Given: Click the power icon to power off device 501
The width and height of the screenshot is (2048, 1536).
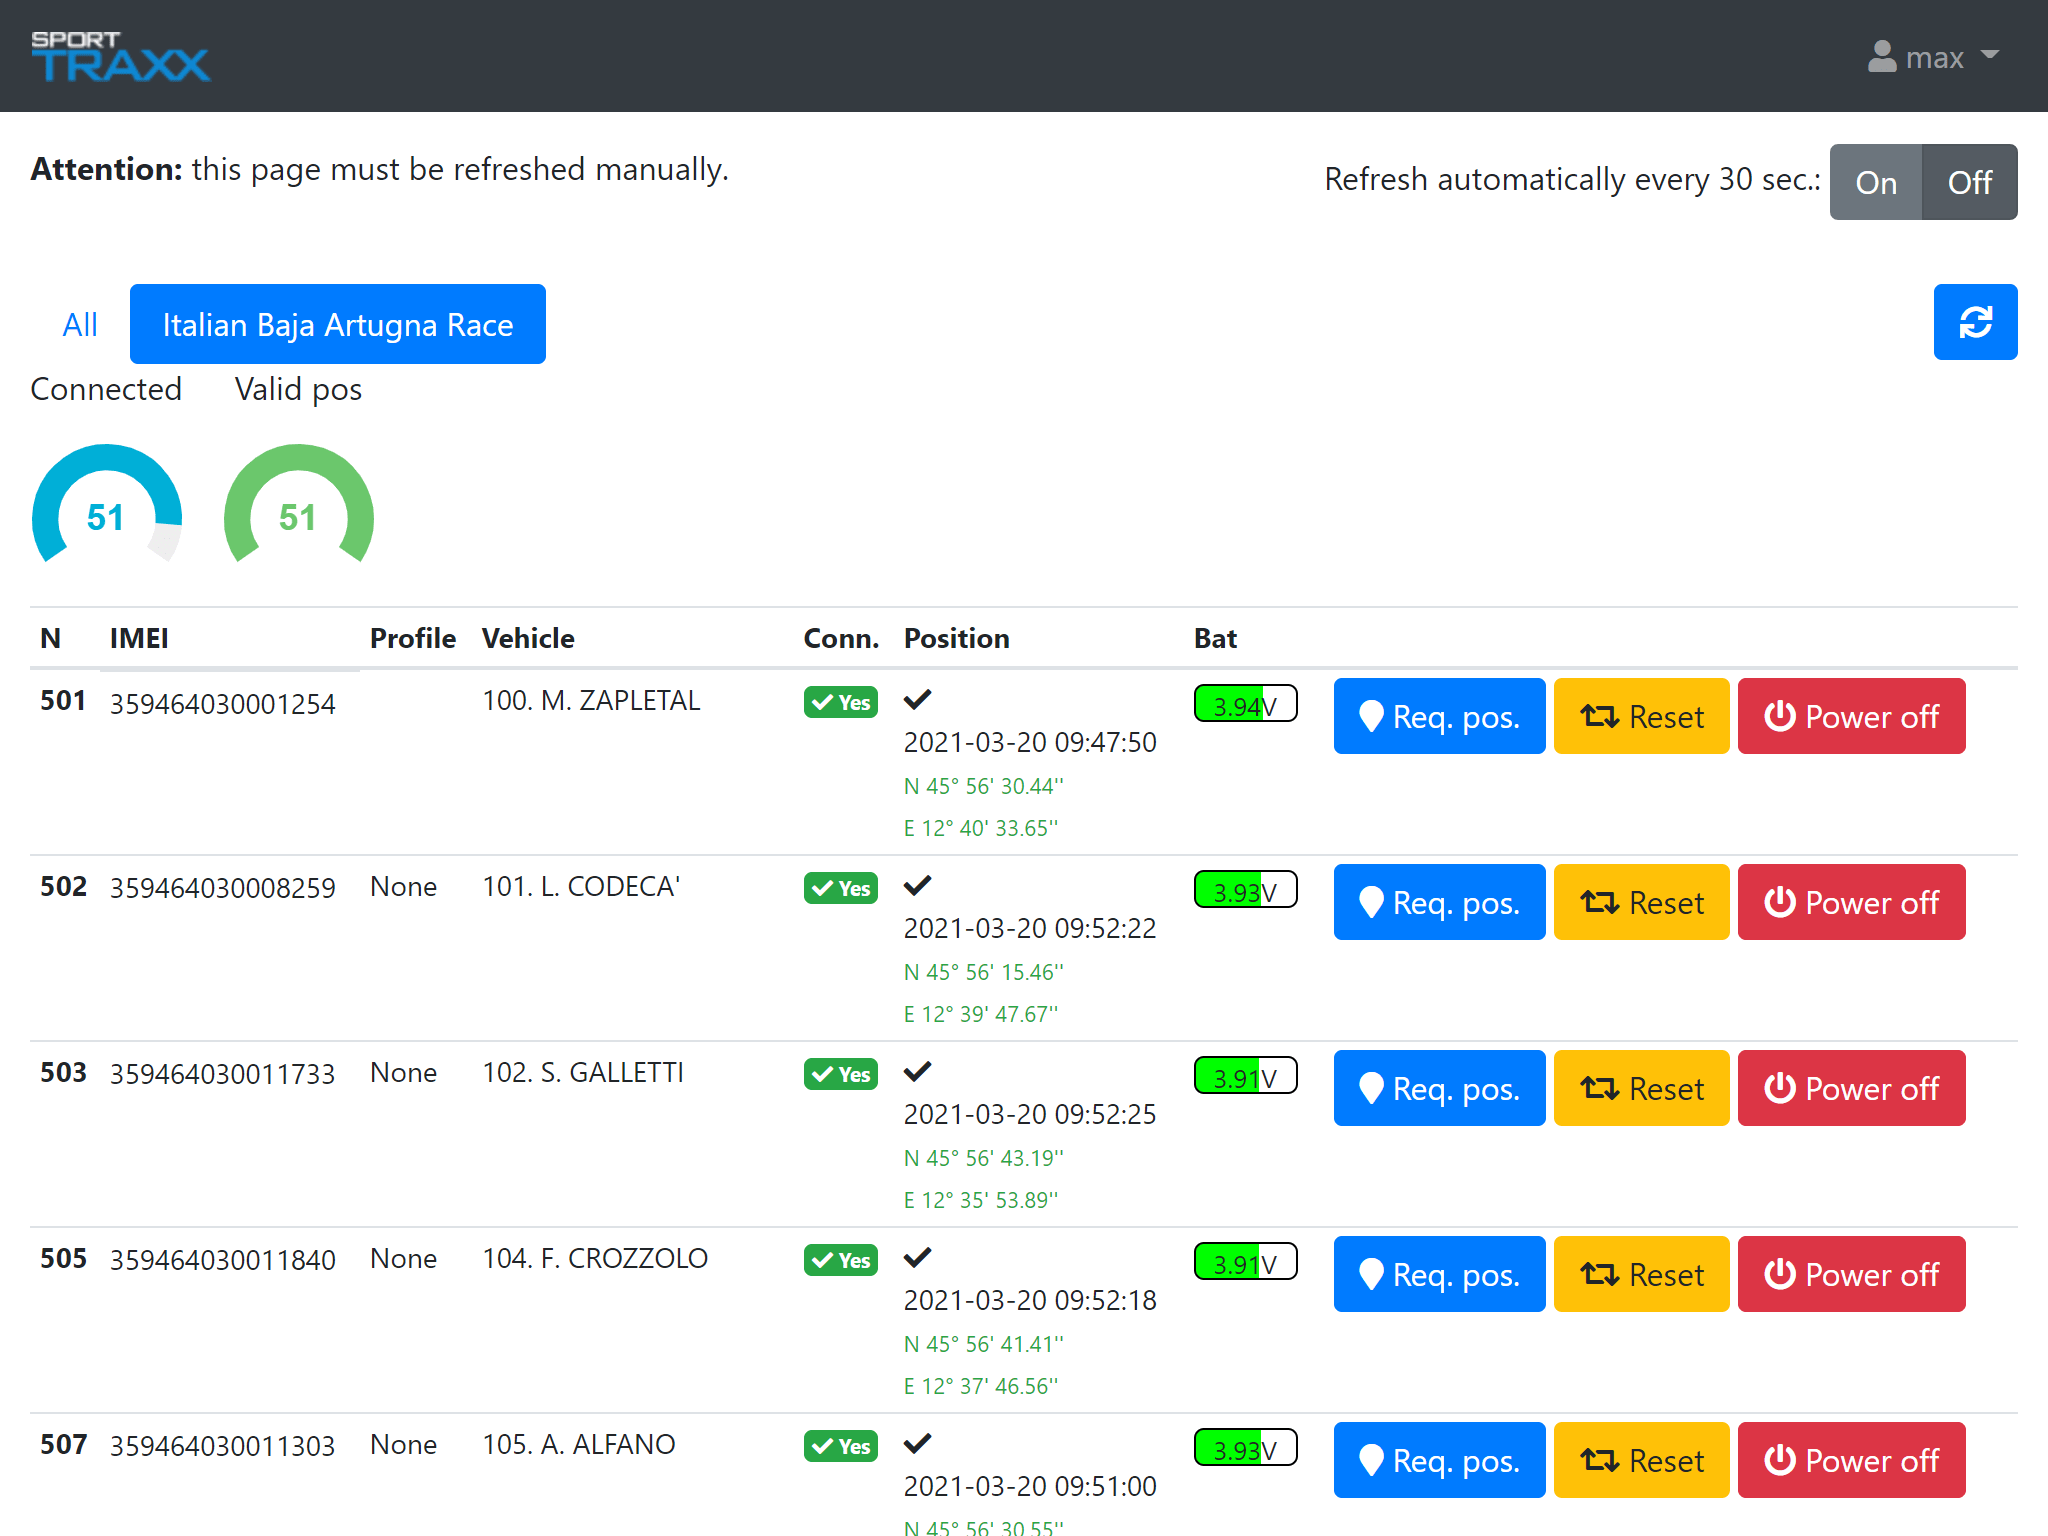Looking at the screenshot, I should (1783, 716).
